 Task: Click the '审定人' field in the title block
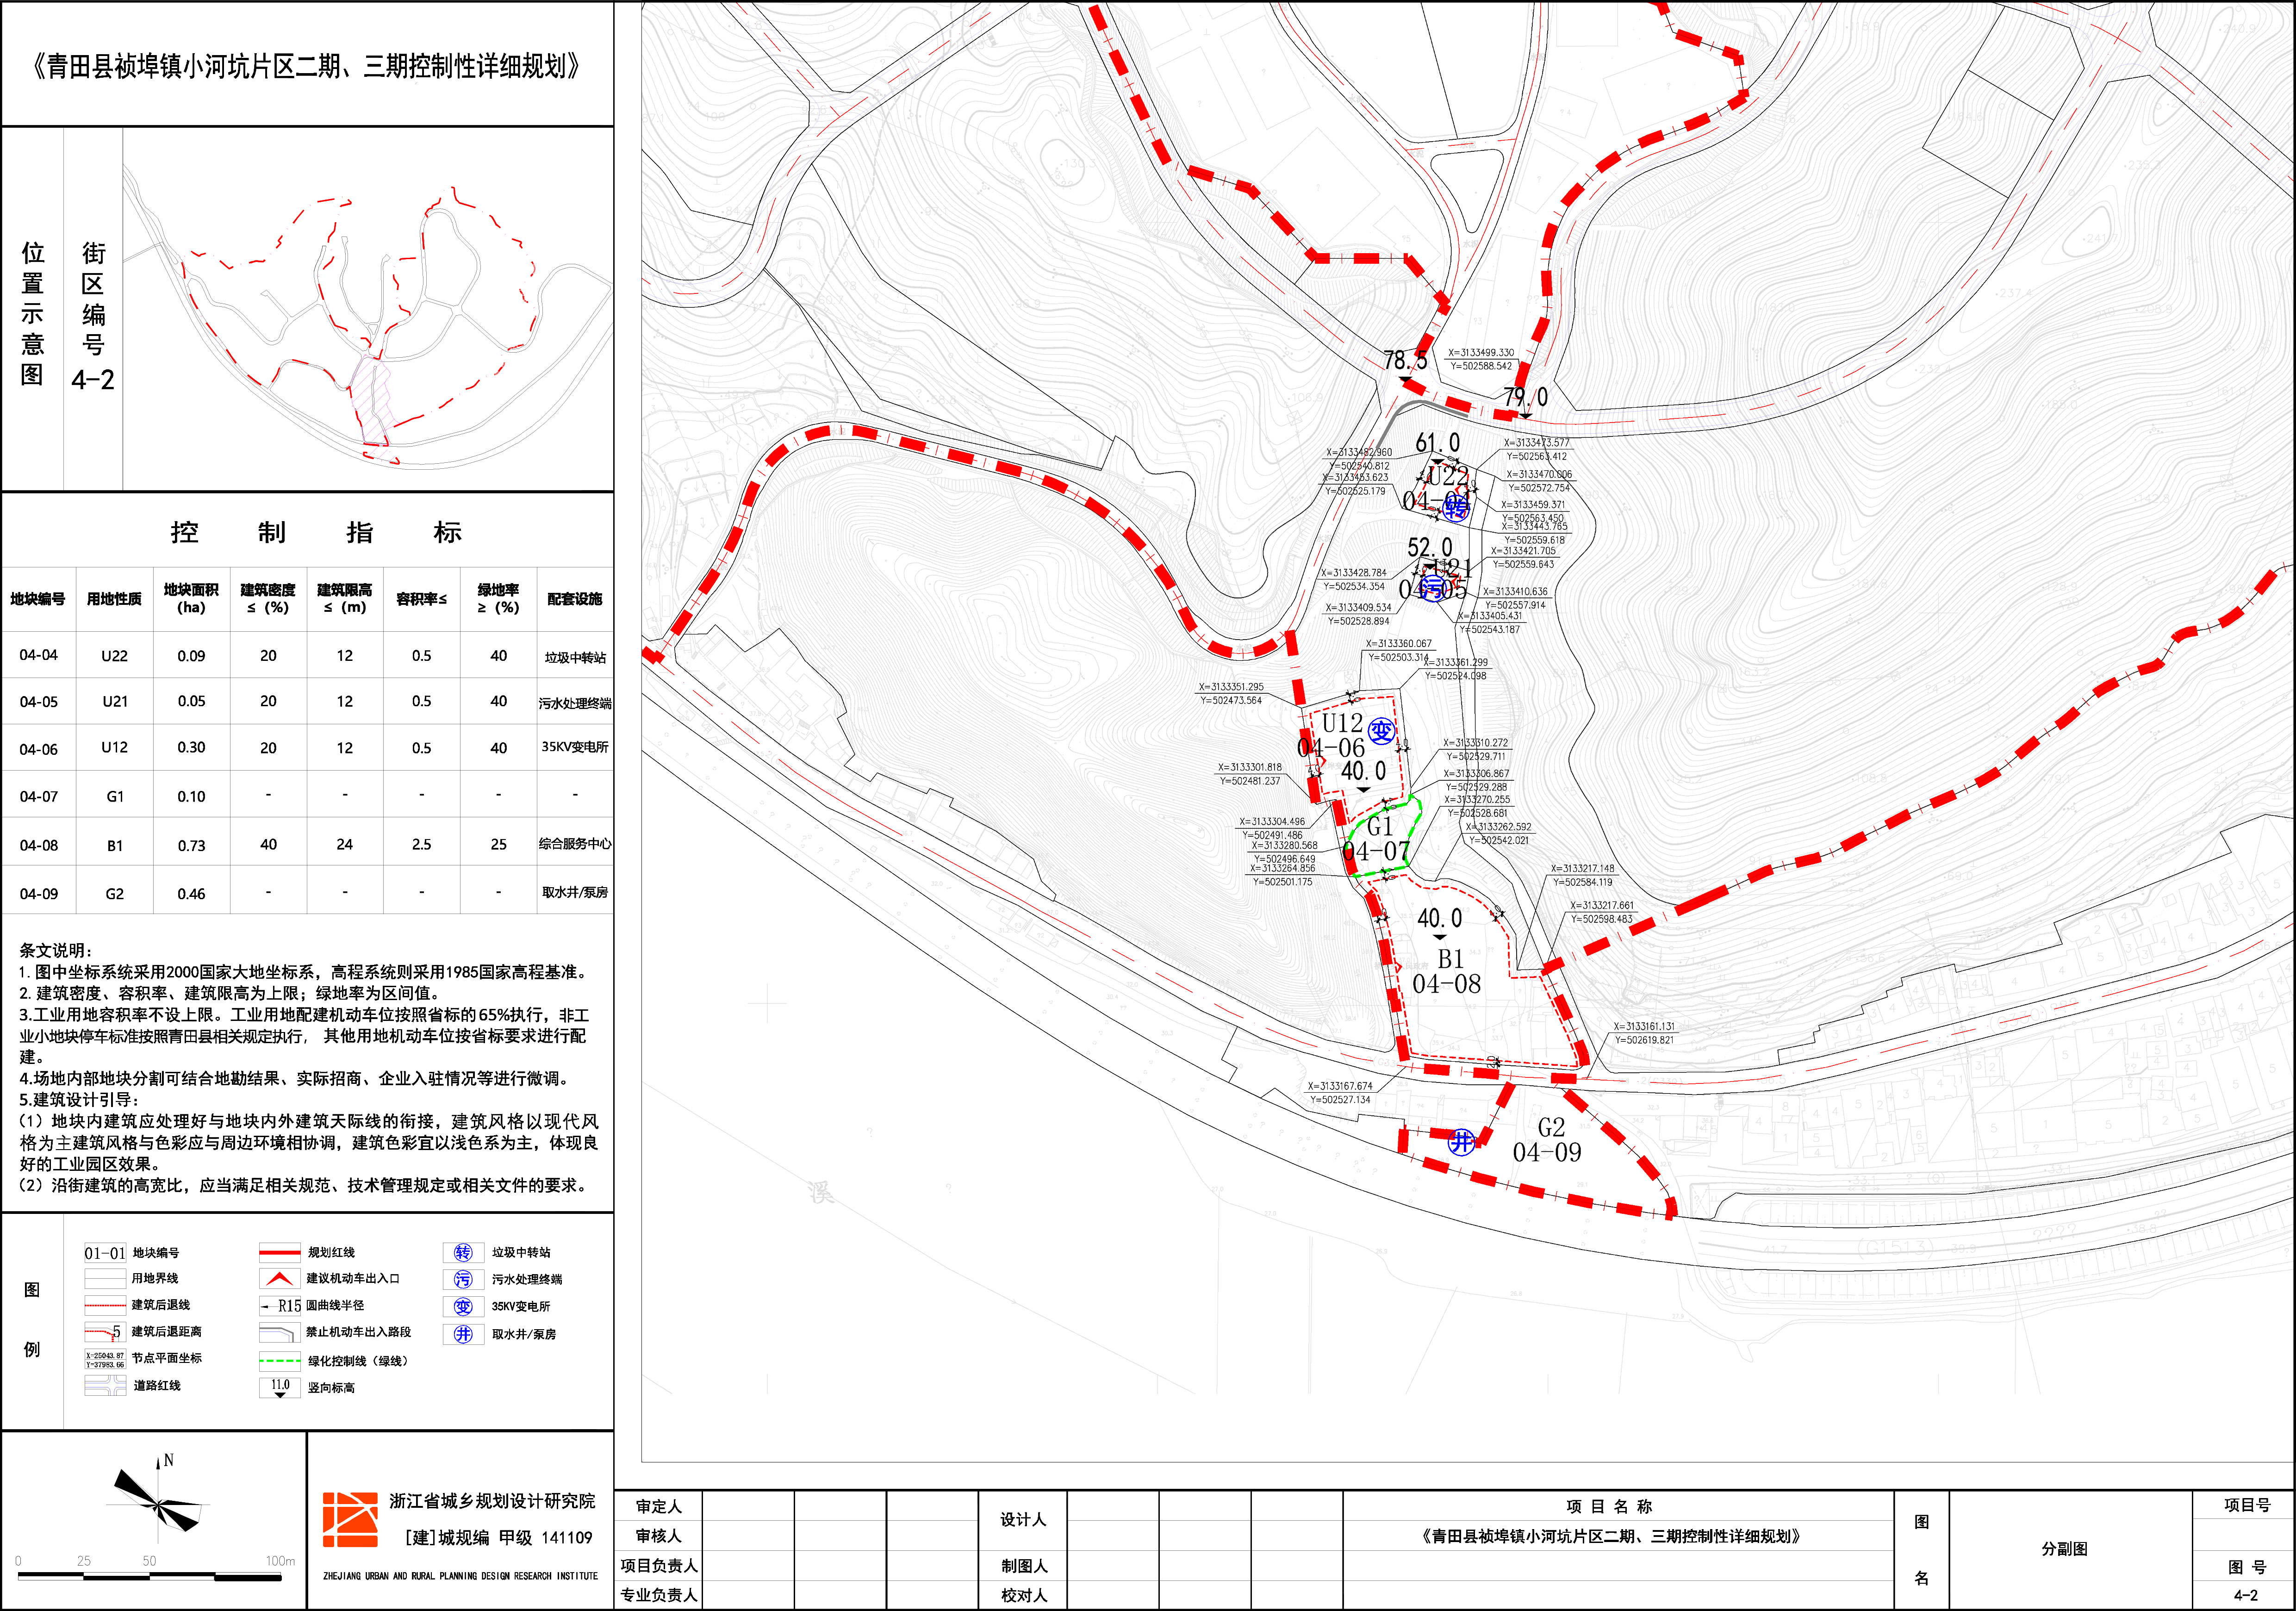pos(658,1506)
